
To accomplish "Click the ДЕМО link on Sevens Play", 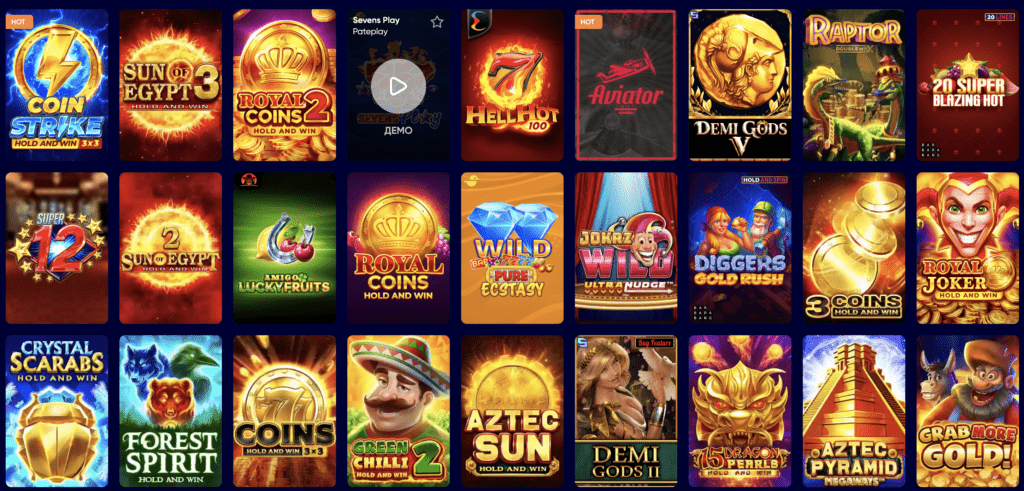I will pyautogui.click(x=398, y=131).
